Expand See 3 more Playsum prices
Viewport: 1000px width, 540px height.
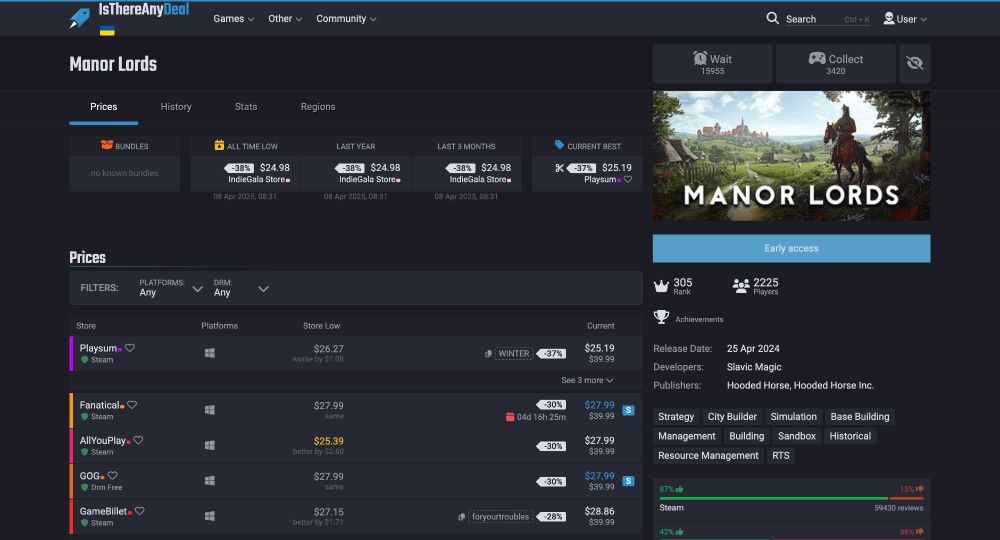pyautogui.click(x=587, y=380)
